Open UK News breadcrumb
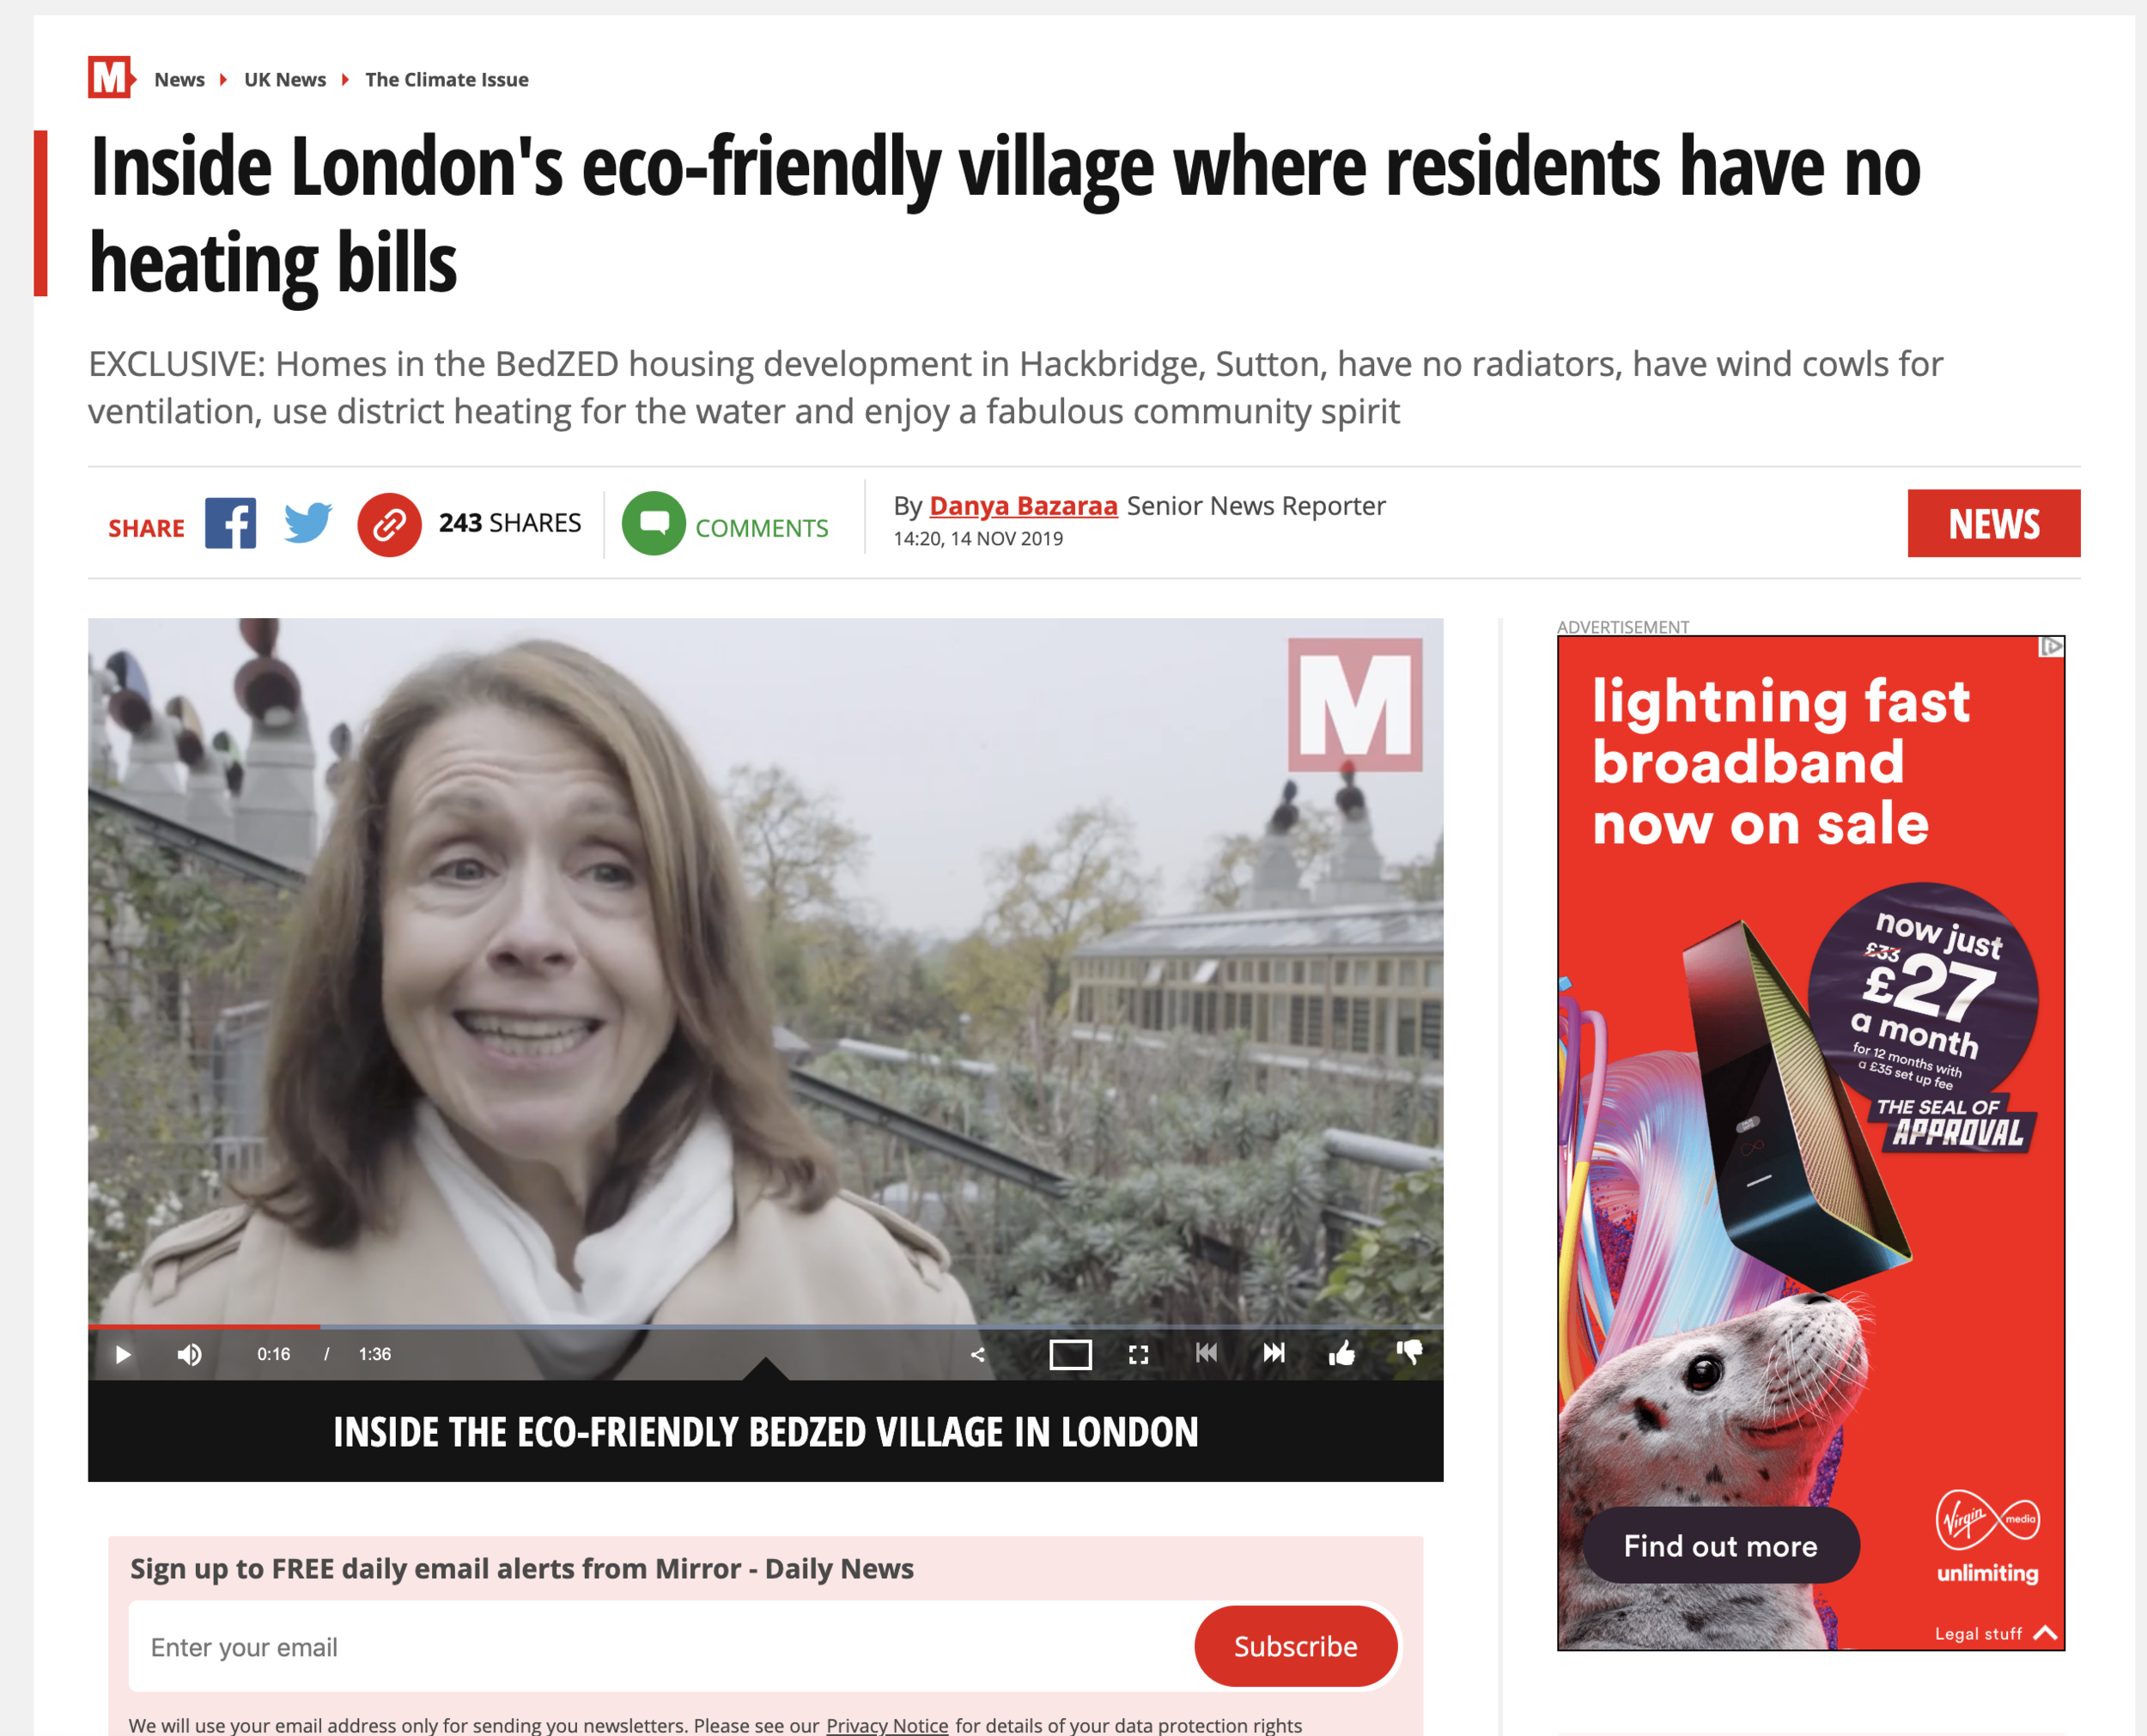Image resolution: width=2147 pixels, height=1736 pixels. pyautogui.click(x=285, y=79)
